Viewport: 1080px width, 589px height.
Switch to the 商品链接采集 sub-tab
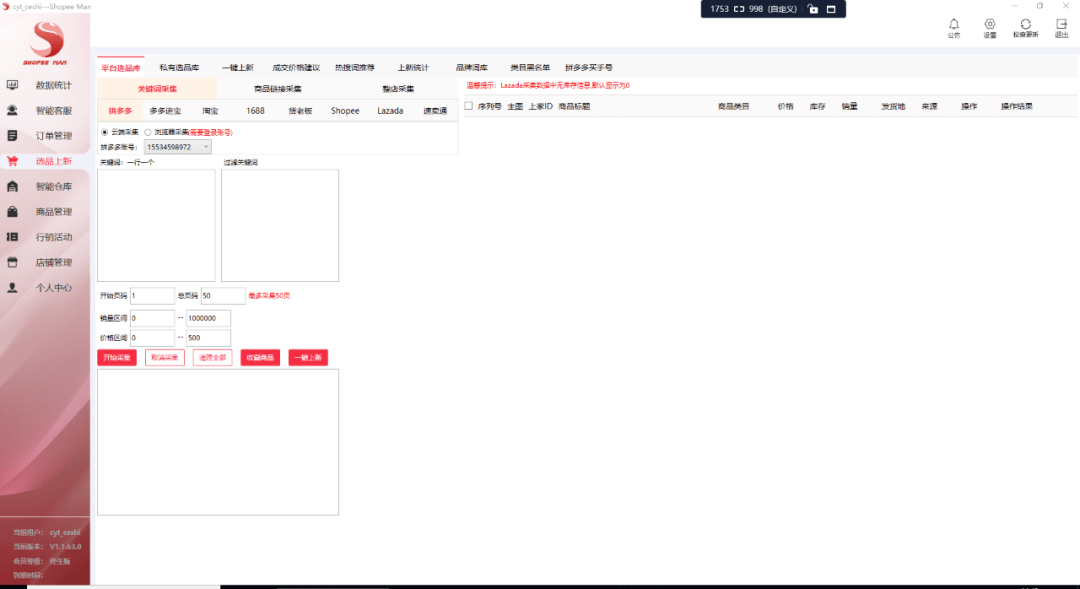click(278, 89)
